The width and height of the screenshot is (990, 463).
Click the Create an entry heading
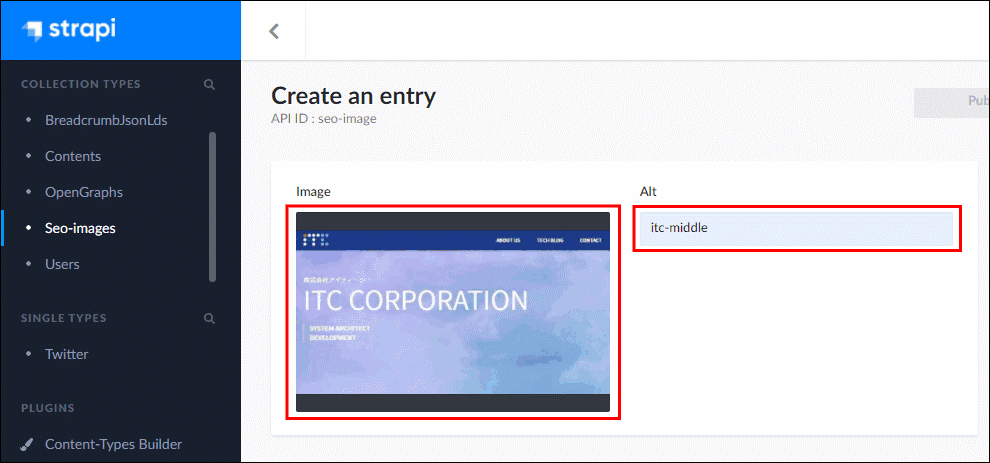click(354, 96)
